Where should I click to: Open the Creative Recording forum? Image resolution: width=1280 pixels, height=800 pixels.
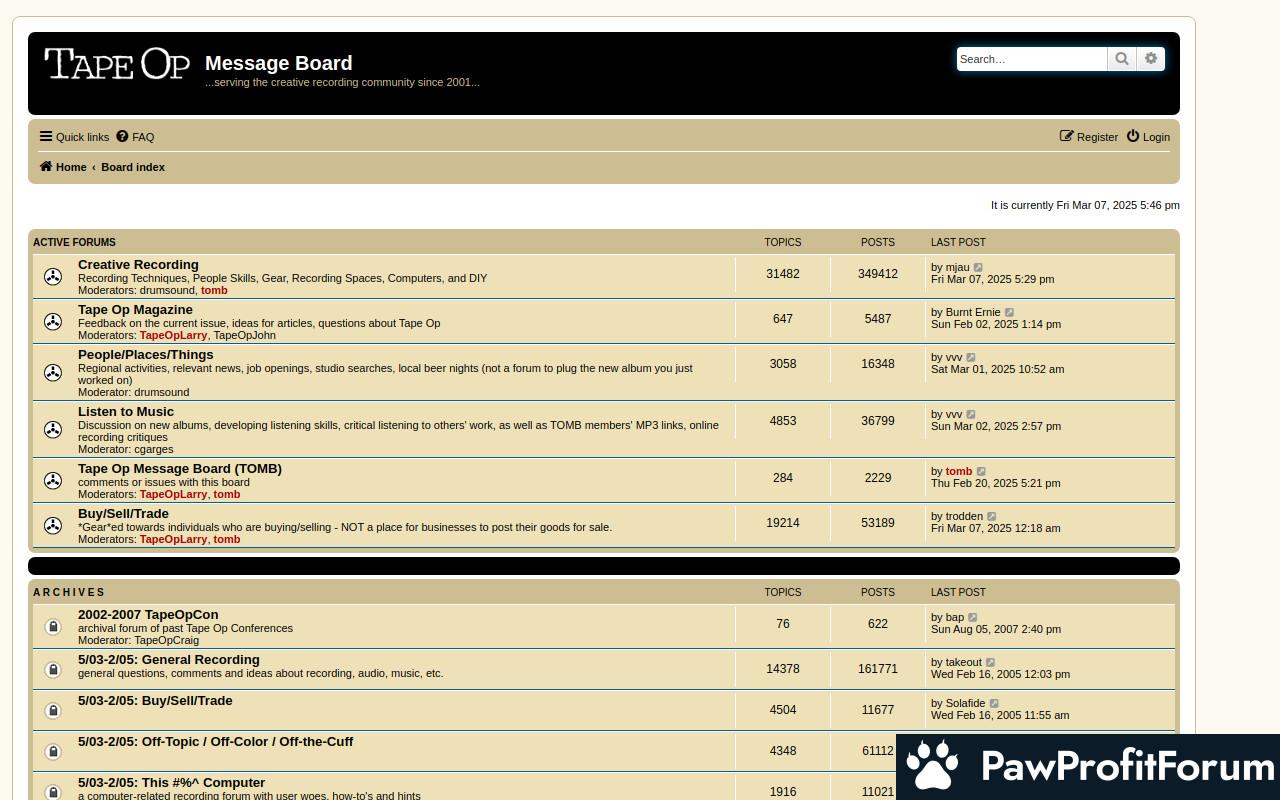click(138, 265)
